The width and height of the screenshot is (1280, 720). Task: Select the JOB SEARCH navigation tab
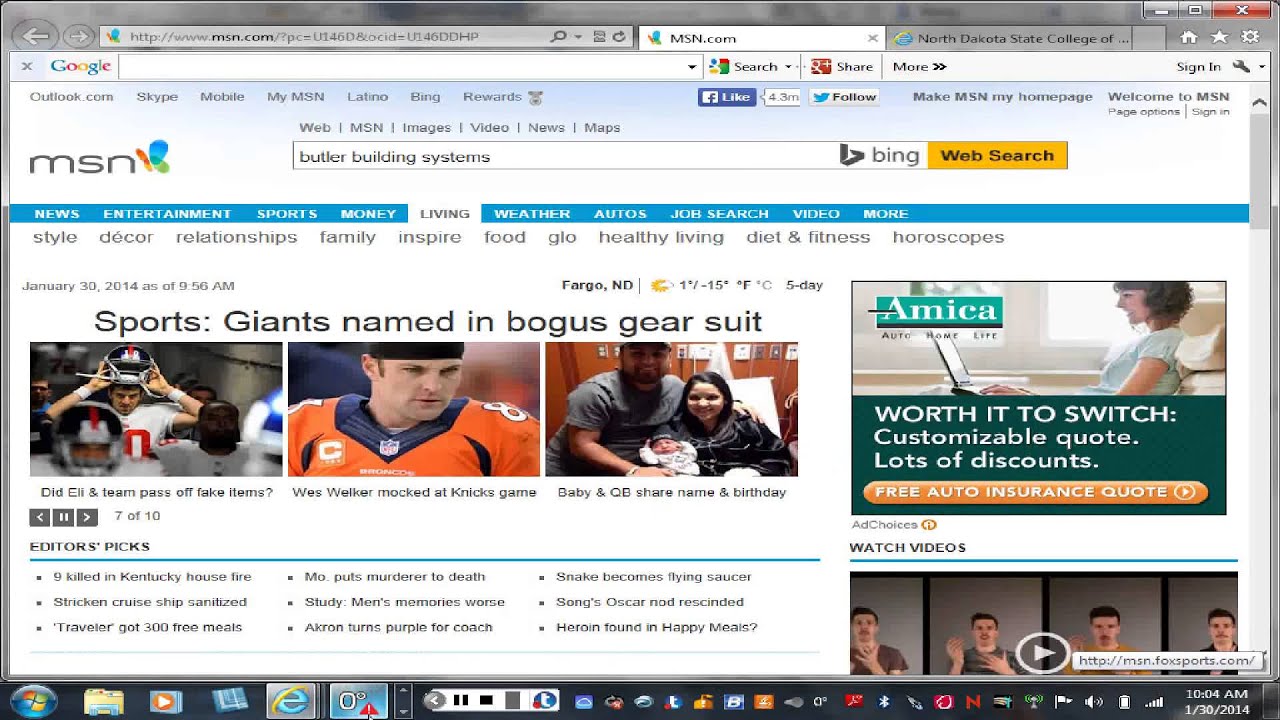coord(719,214)
